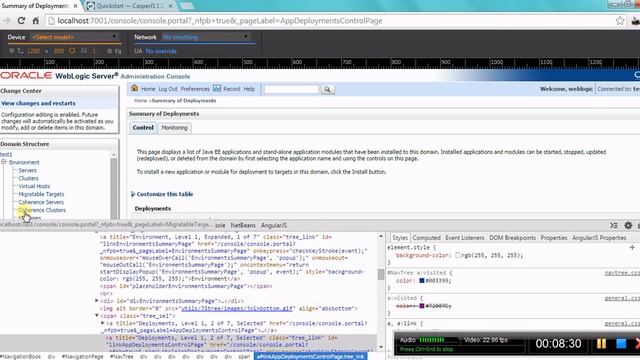The image size is (640, 360).
Task: Select the Control tab
Action: (143, 128)
